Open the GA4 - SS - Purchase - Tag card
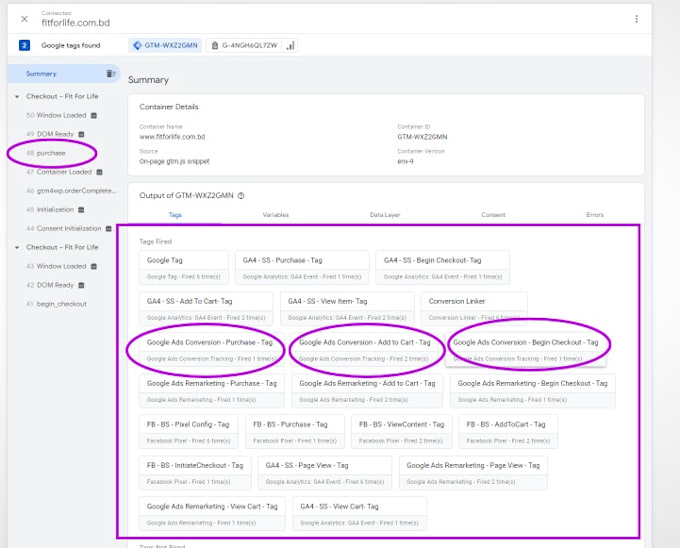 302,267
